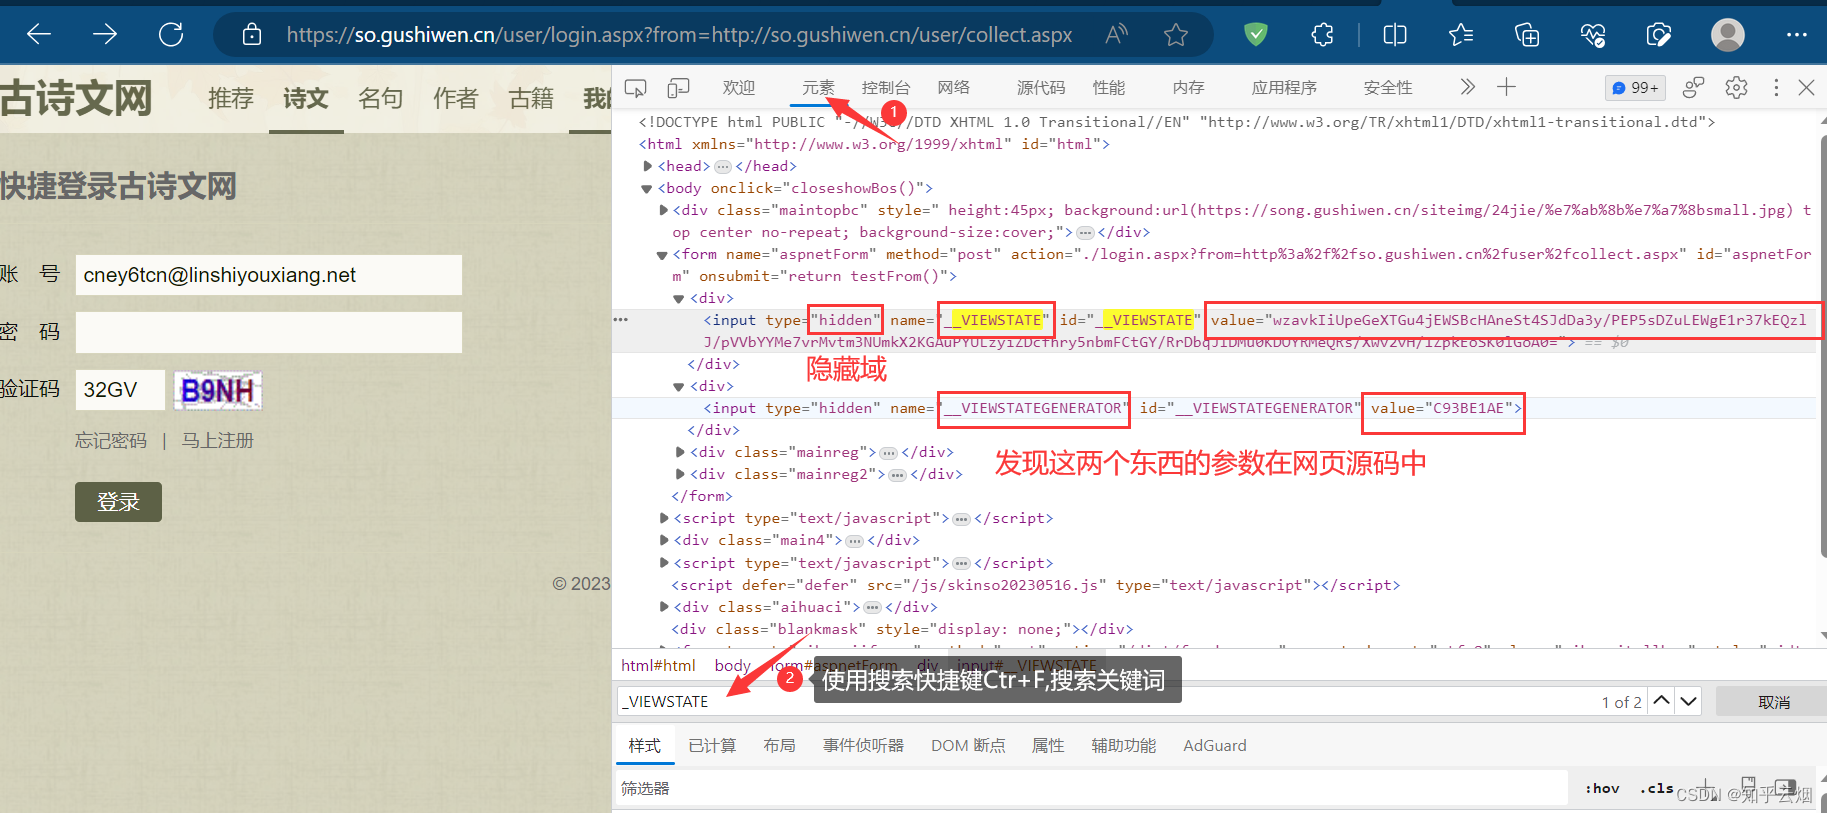1827x813 pixels.
Task: Click the user profile avatar
Action: coord(1728,35)
